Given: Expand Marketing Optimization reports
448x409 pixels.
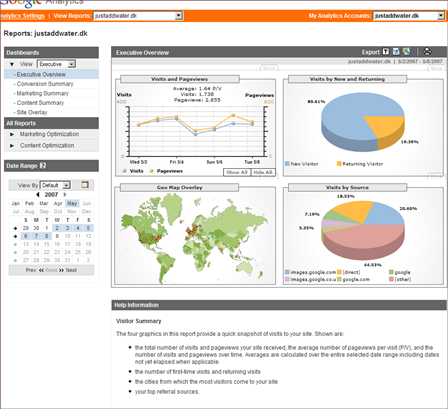Looking at the screenshot, I should click(x=12, y=134).
